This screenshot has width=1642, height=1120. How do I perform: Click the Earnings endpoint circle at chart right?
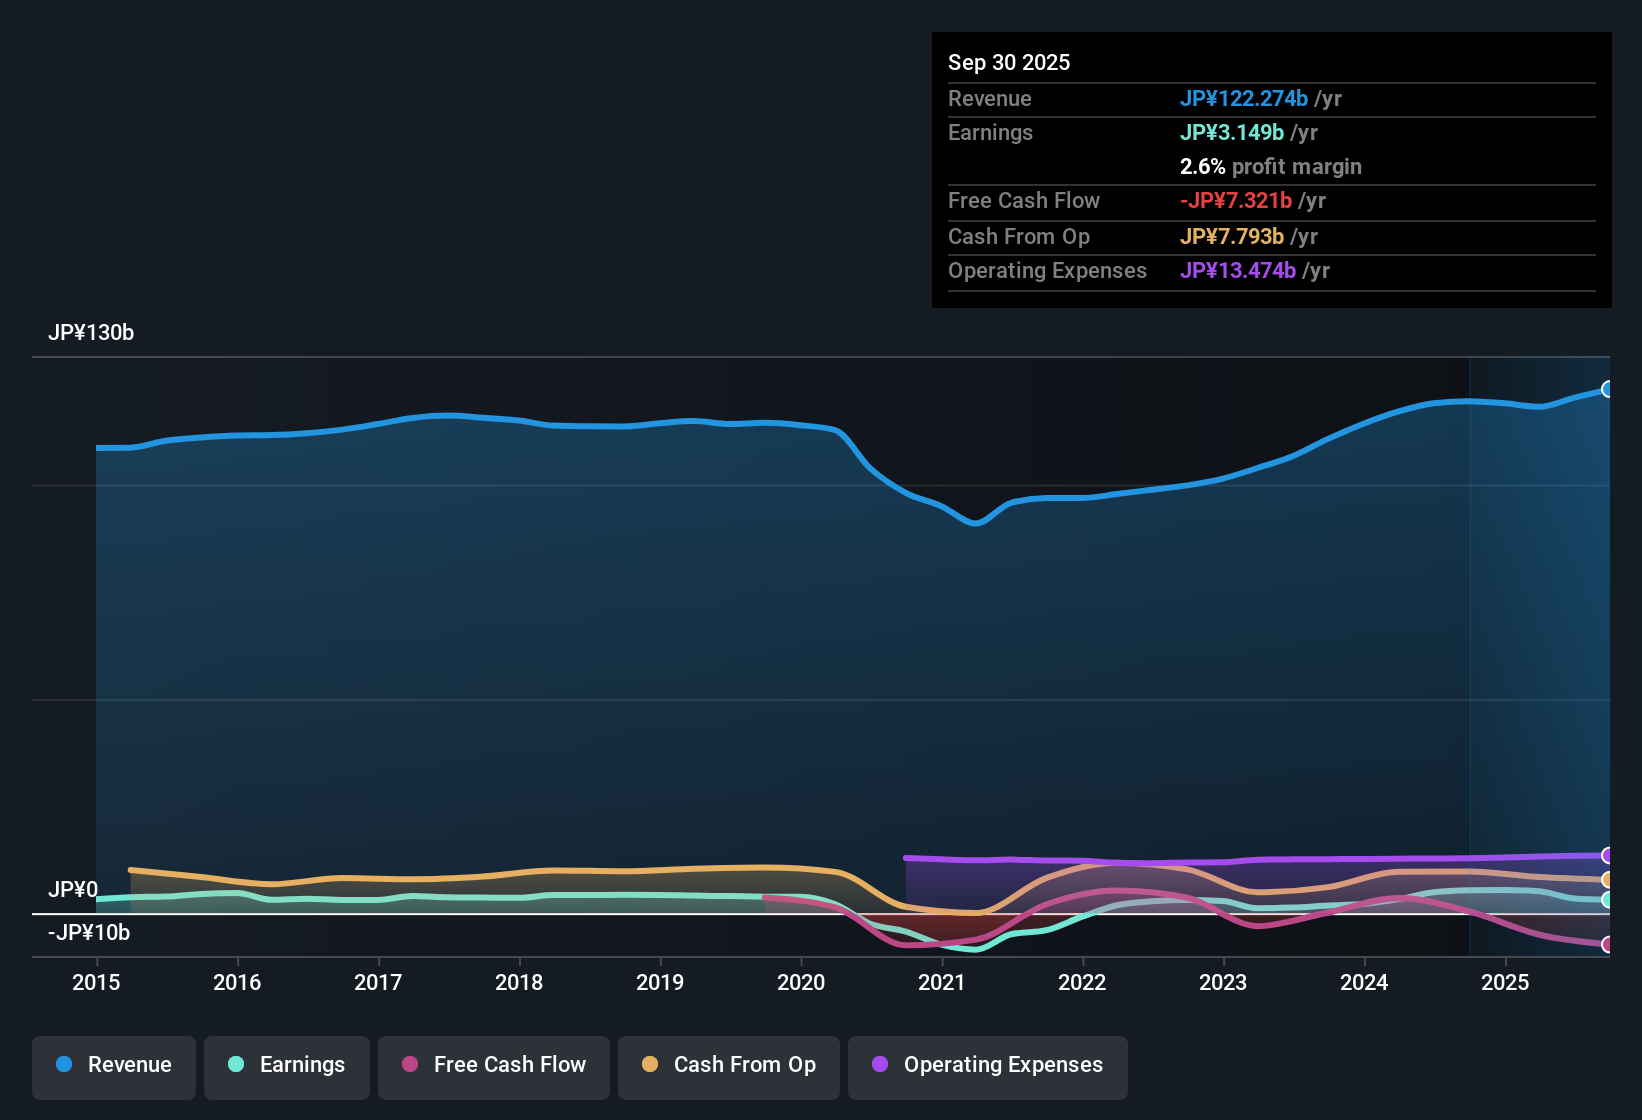pyautogui.click(x=1606, y=901)
